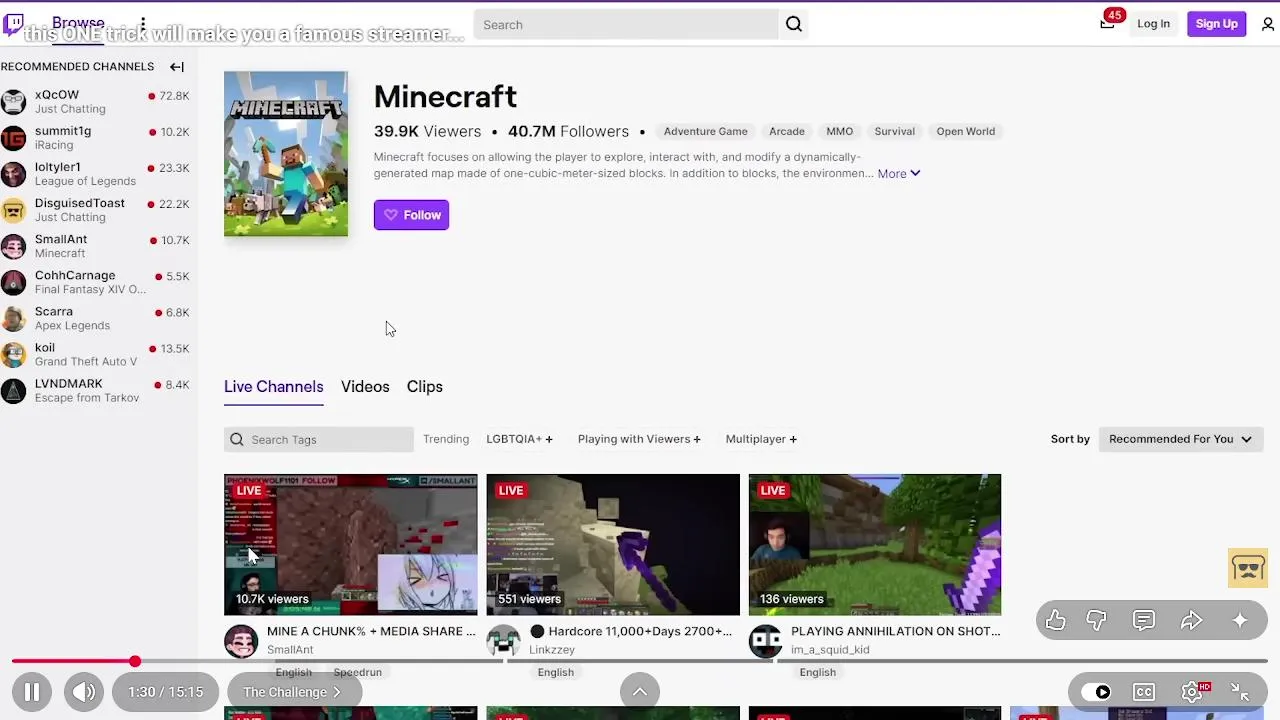Open Scarra channel avatar

[x=13, y=318]
